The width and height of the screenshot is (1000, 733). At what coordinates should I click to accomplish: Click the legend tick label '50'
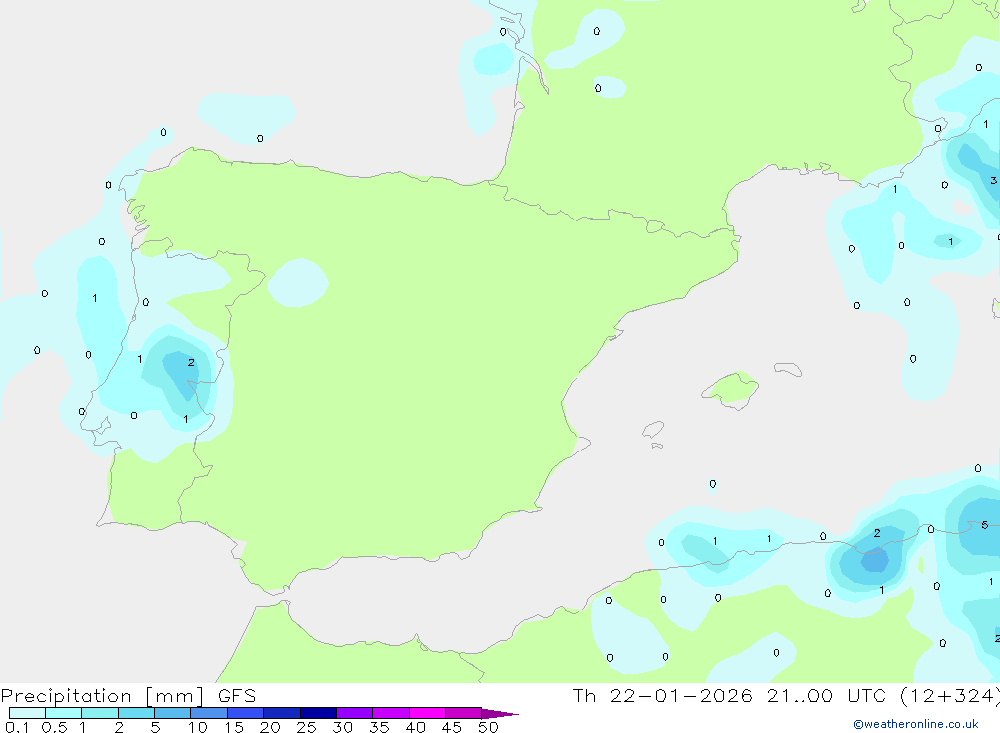tap(488, 727)
